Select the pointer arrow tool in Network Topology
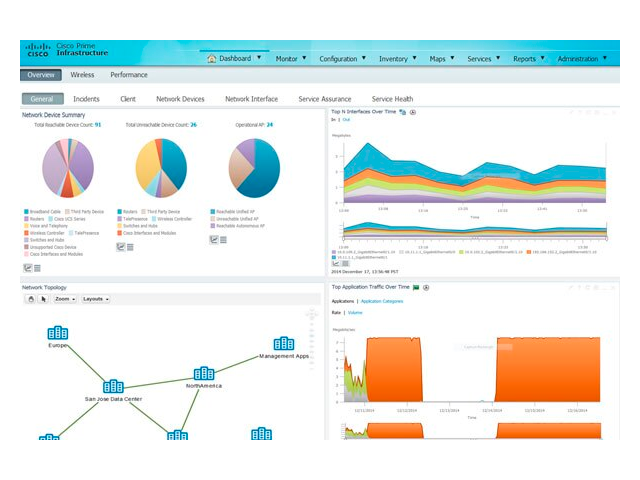The height and width of the screenshot is (480, 640). [44, 299]
